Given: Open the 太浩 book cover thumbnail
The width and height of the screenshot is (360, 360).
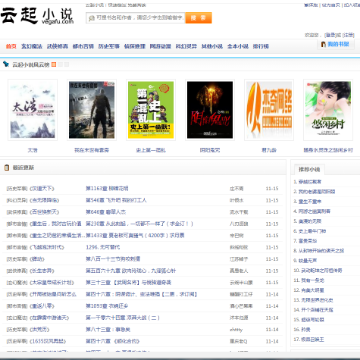Looking at the screenshot, I should tap(33, 110).
